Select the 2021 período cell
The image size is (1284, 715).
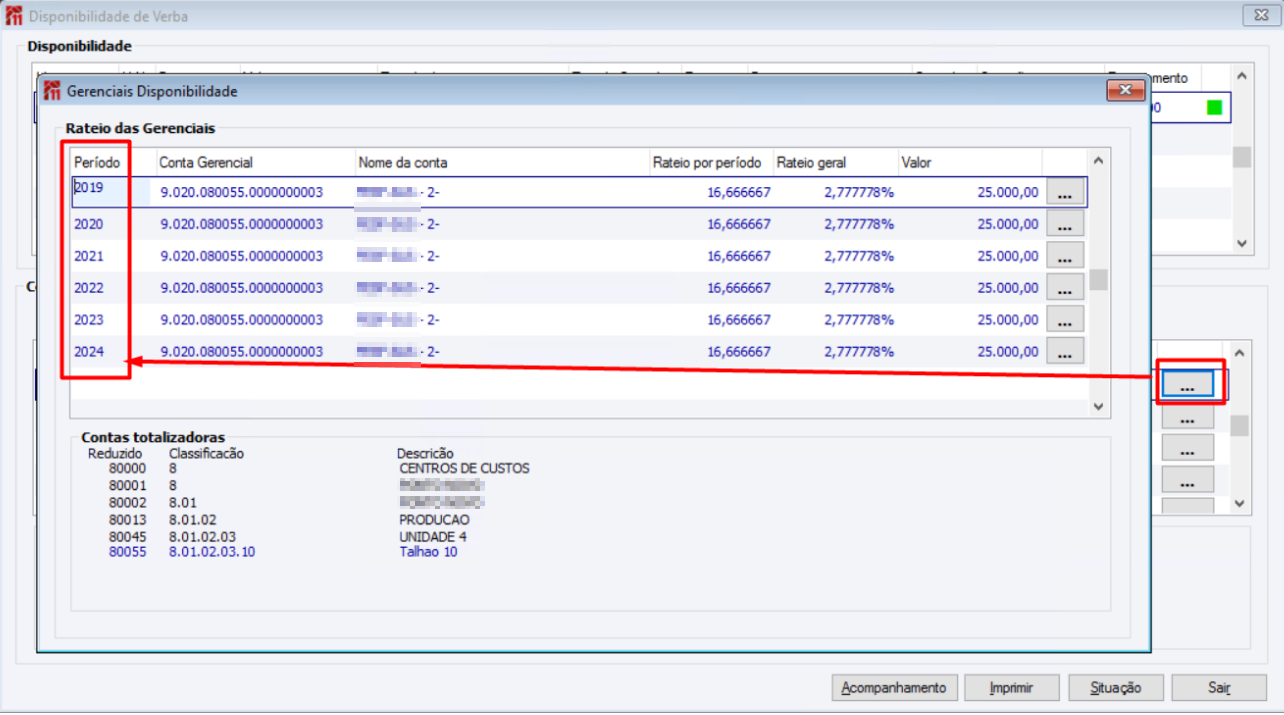pos(89,256)
